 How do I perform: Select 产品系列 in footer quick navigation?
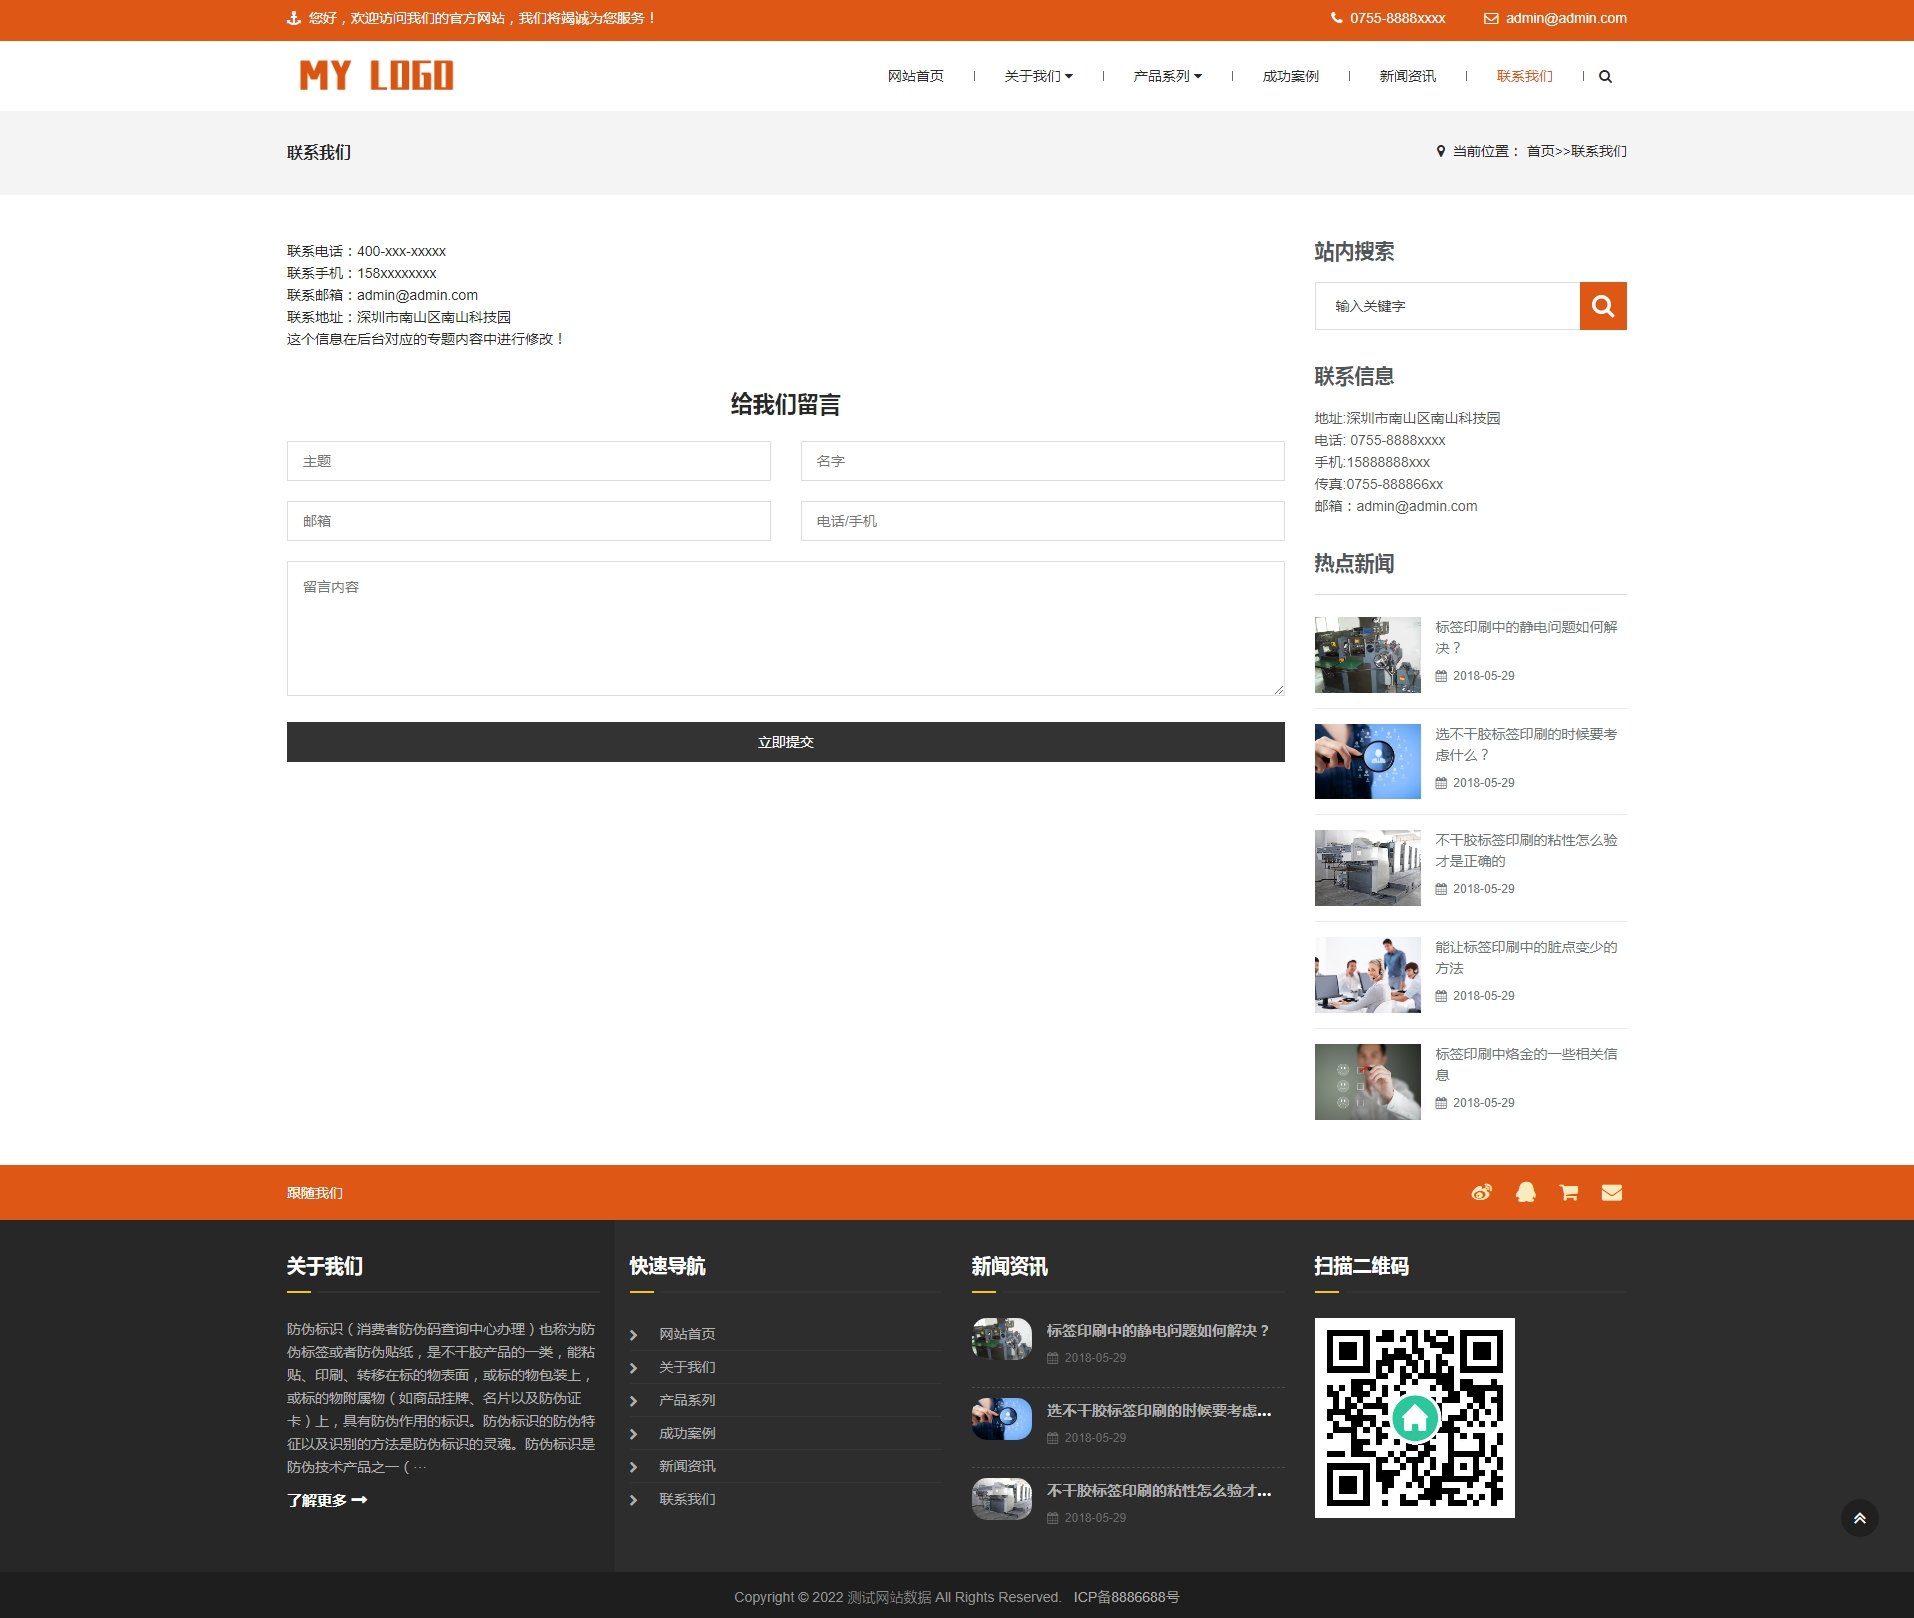687,1400
